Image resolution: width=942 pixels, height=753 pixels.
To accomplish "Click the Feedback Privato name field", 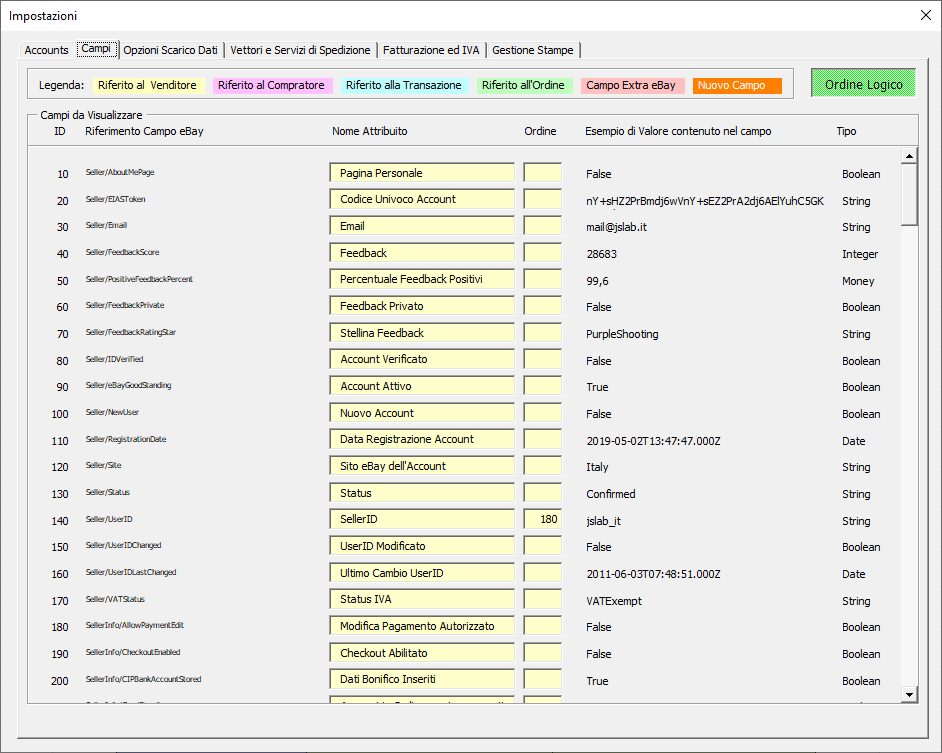I will coord(422,306).
